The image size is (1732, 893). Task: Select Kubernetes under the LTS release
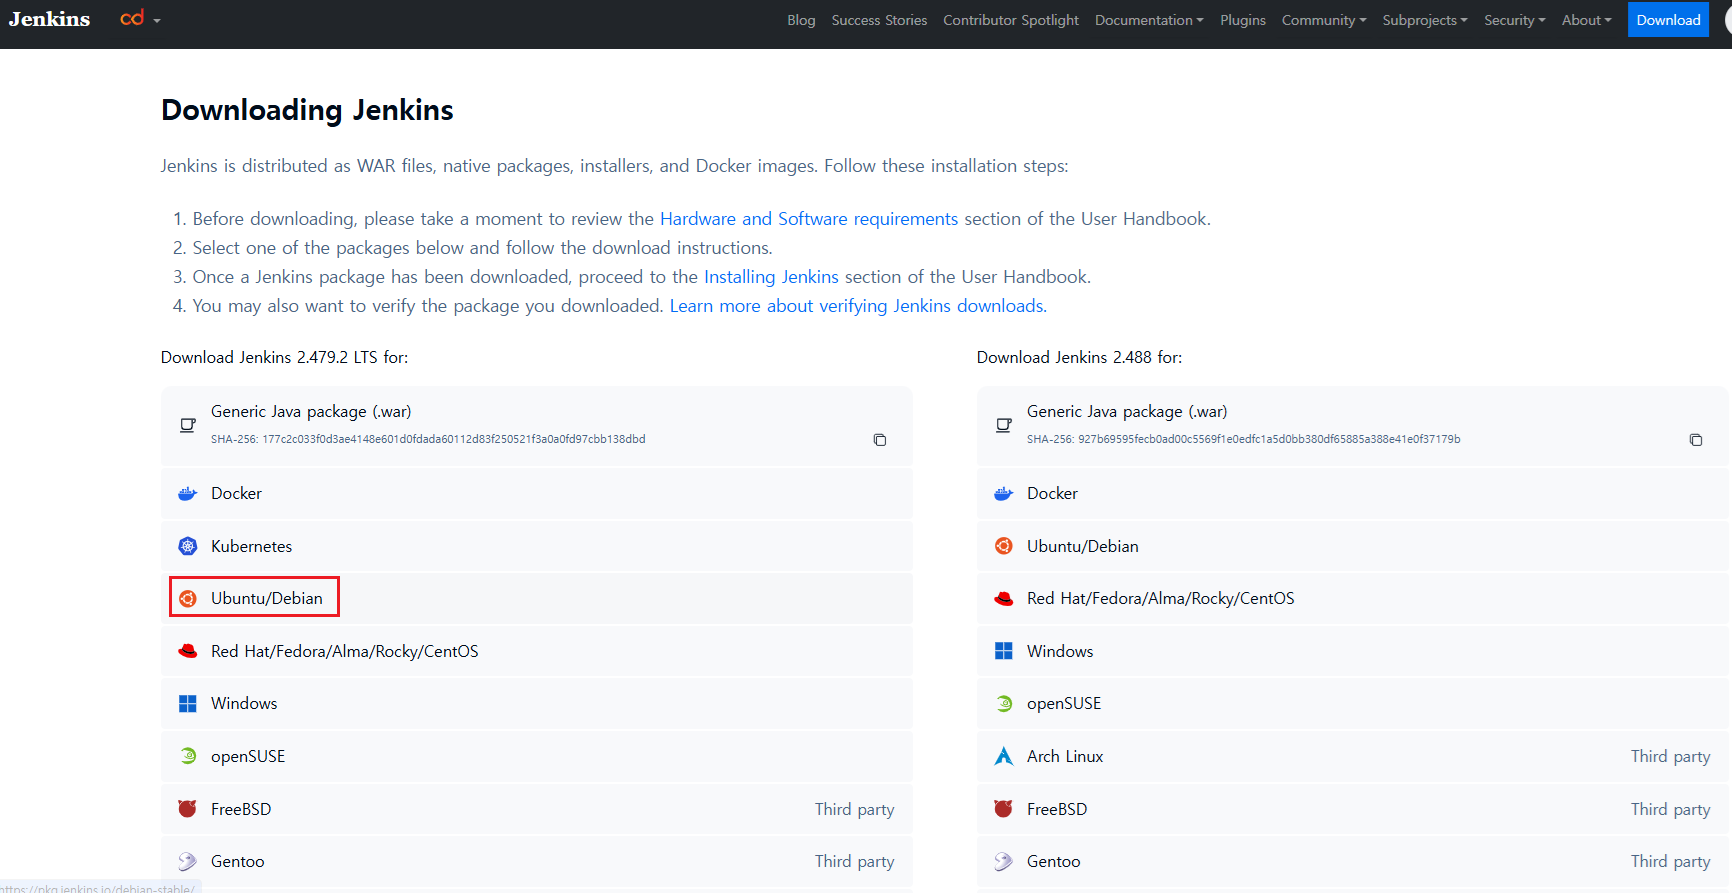coord(537,546)
